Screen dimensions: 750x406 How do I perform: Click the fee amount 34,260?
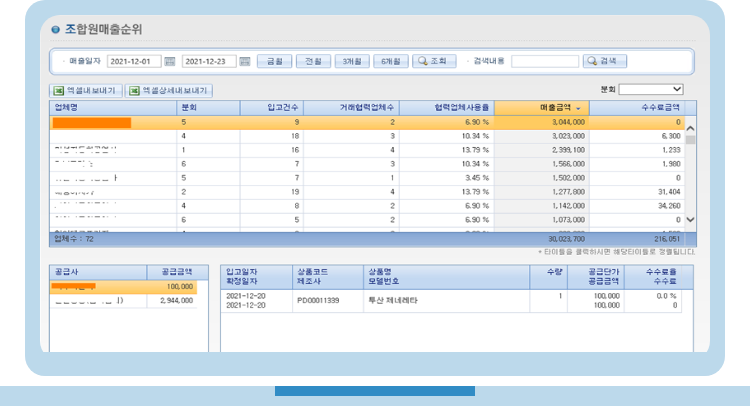(x=669, y=206)
